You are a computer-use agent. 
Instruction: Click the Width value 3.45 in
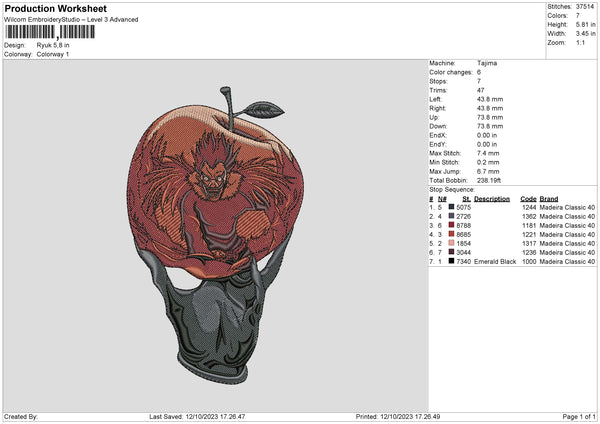(585, 34)
